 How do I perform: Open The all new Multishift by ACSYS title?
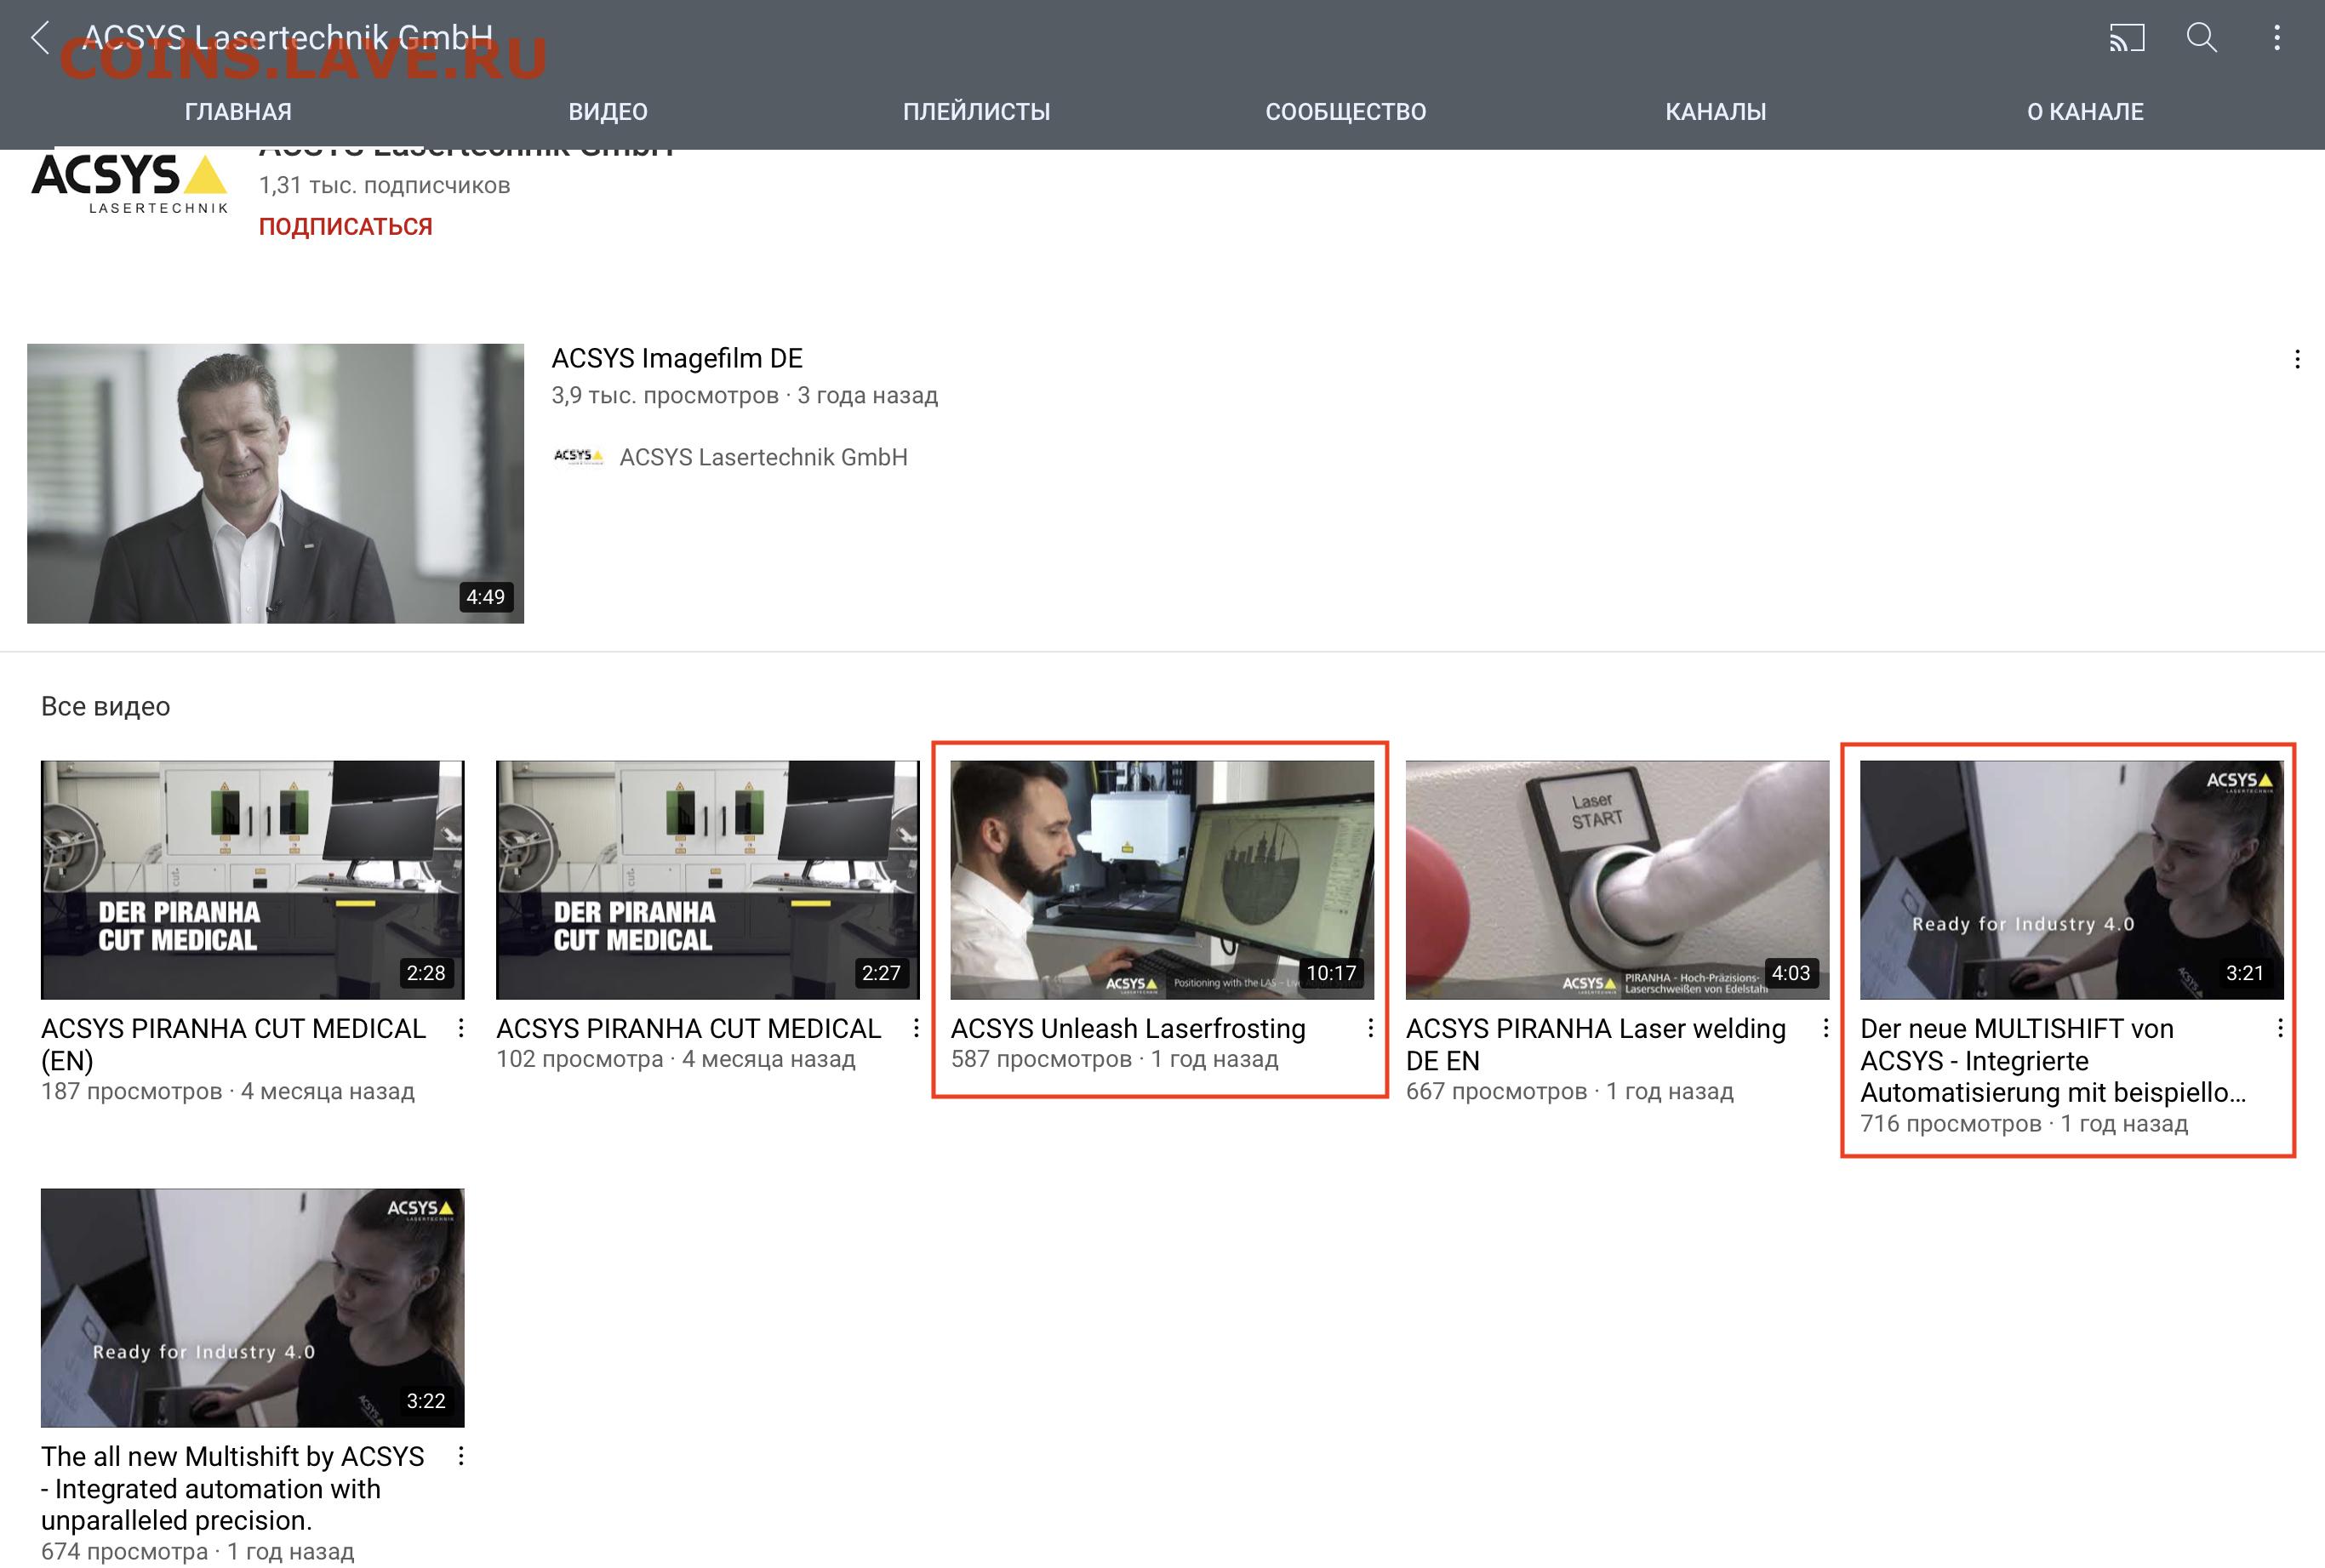pos(233,1488)
